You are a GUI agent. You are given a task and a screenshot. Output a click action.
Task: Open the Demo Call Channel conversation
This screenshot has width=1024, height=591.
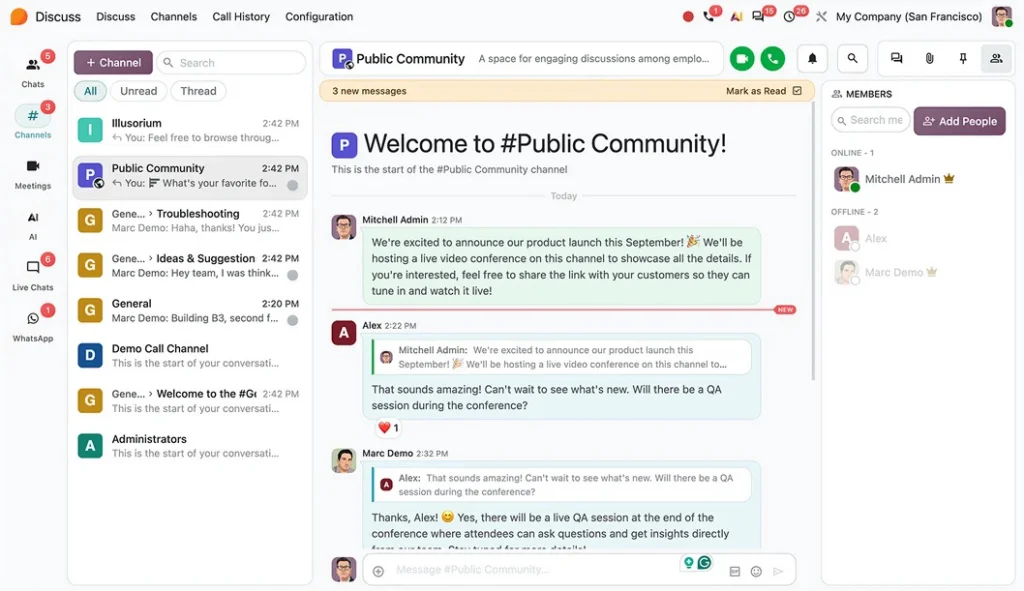(x=189, y=356)
